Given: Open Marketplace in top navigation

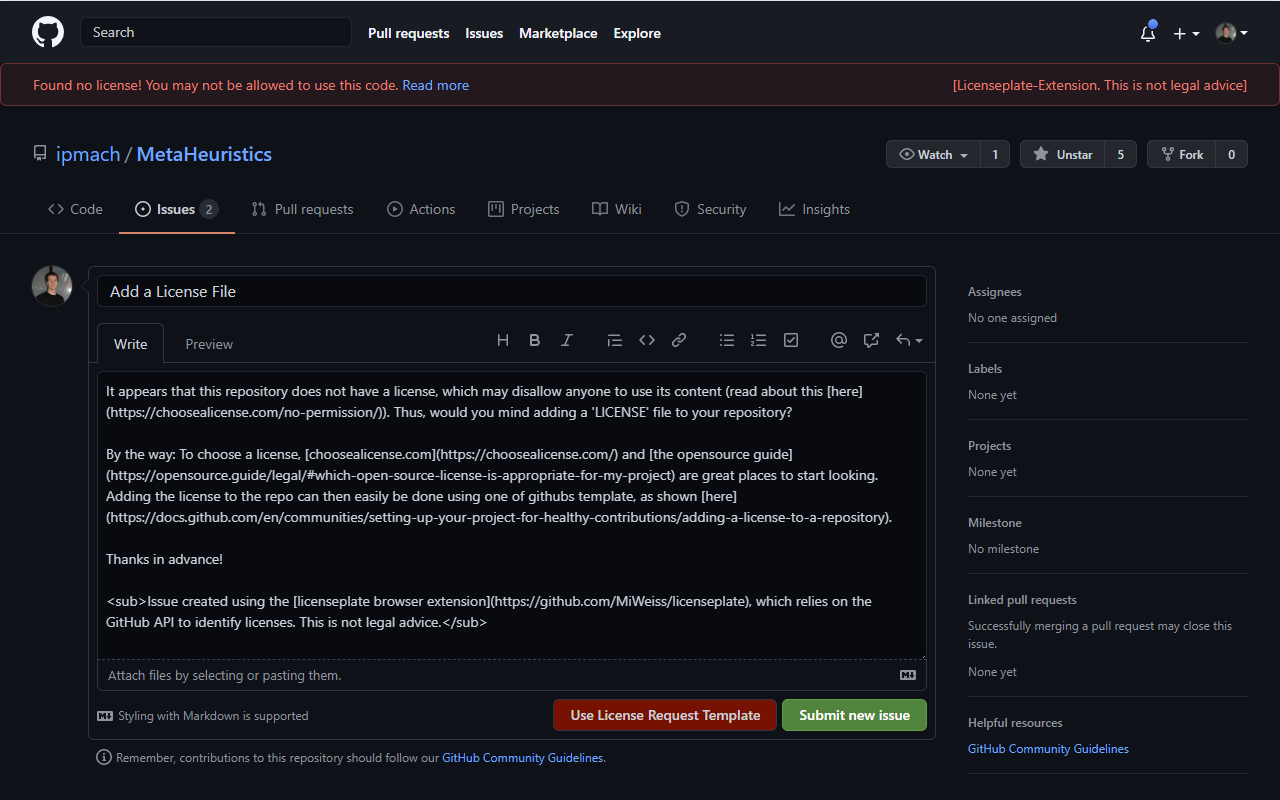Looking at the screenshot, I should click(558, 33).
